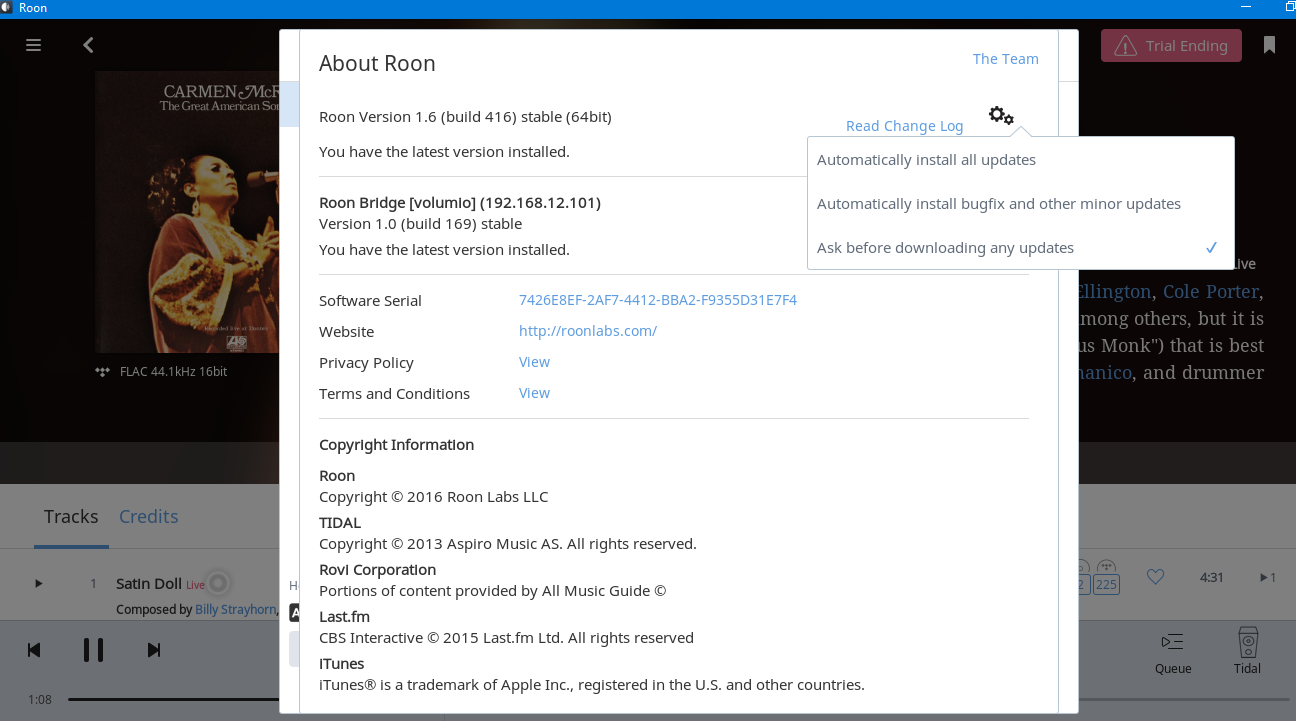Screen dimensions: 1296x721
Task: Click the bookmark icon at top right
Action: [x=1269, y=45]
